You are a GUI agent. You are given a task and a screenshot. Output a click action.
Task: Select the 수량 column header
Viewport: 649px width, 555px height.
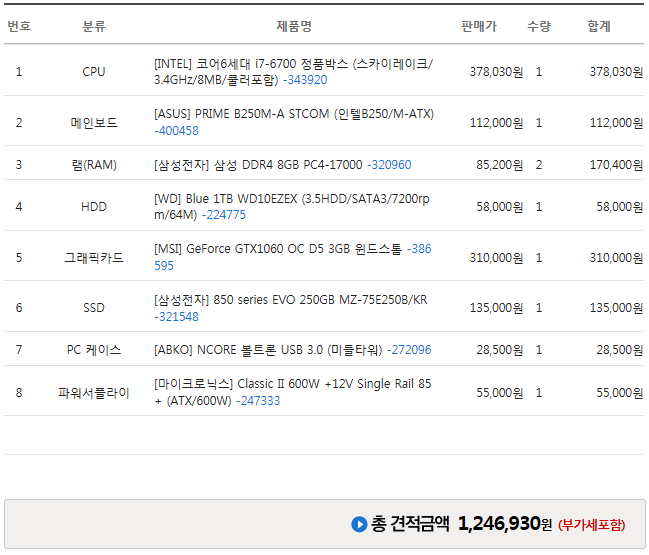539,26
